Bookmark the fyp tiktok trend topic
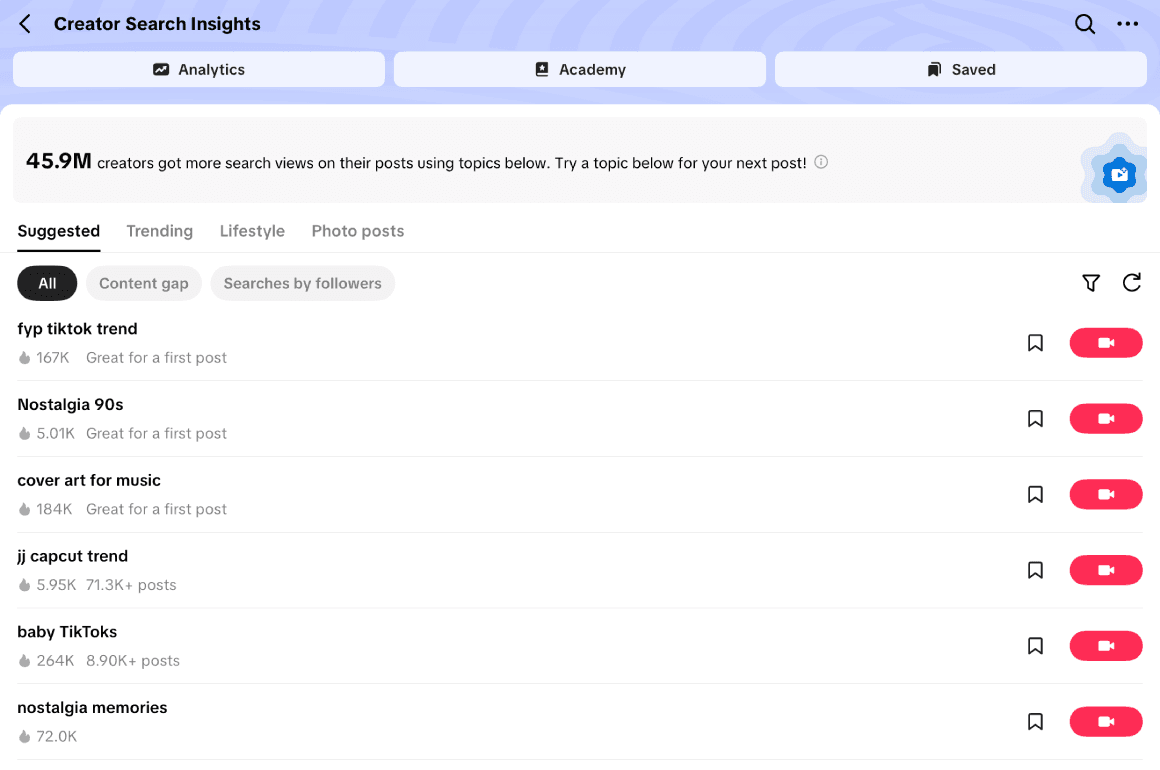Screen dimensions: 1160x770 tap(1035, 343)
